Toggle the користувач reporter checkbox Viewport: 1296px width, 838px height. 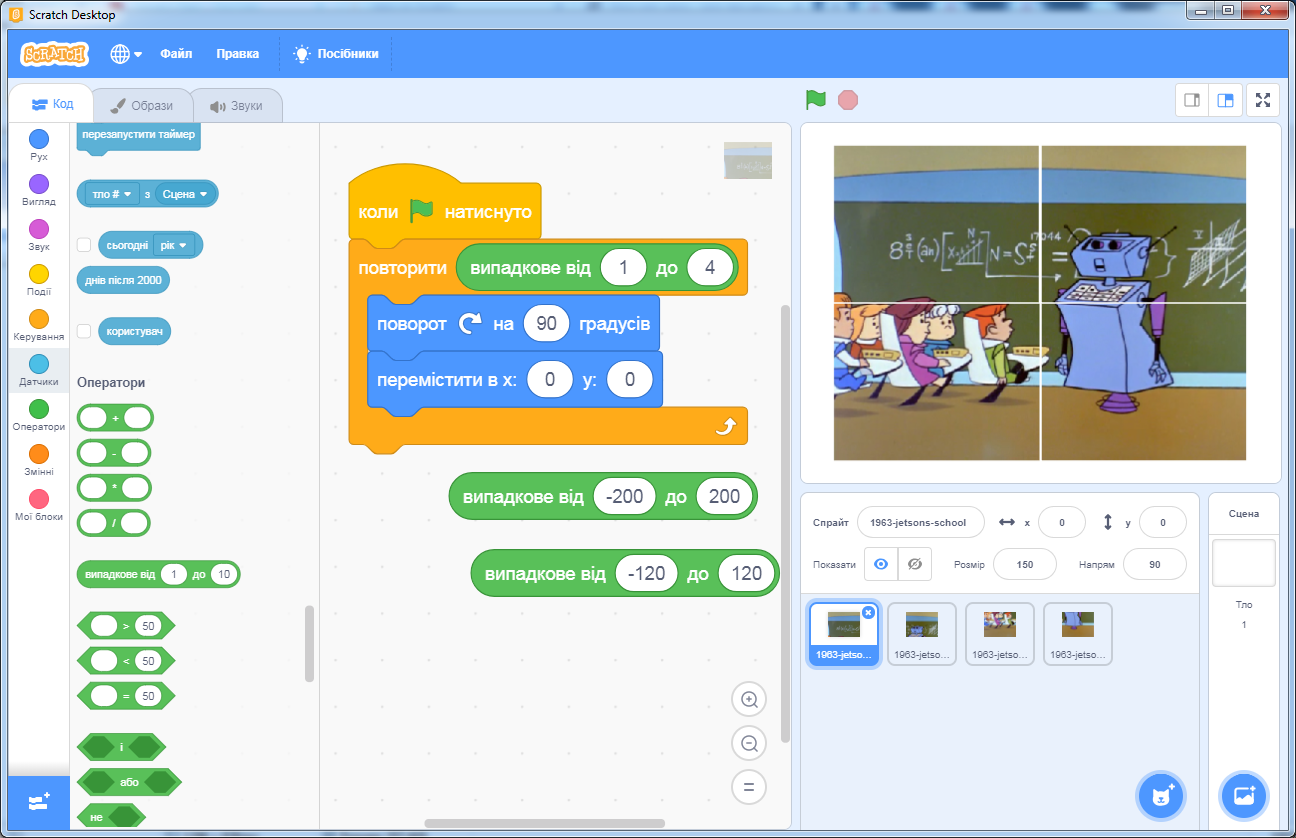(x=84, y=331)
